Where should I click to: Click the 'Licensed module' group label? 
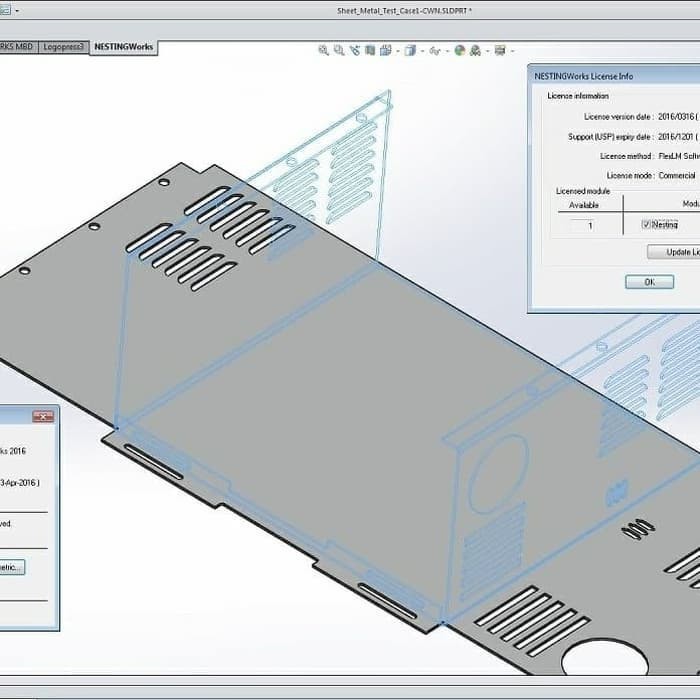[583, 191]
